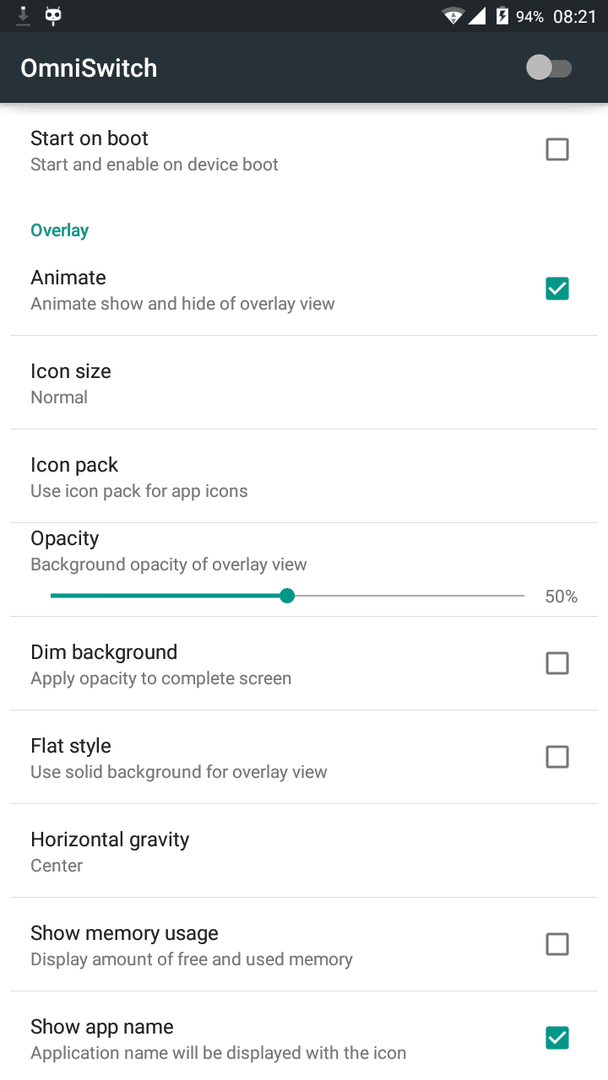This screenshot has width=608, height=1080.
Task: Enable the Dim background checkbox
Action: [557, 663]
